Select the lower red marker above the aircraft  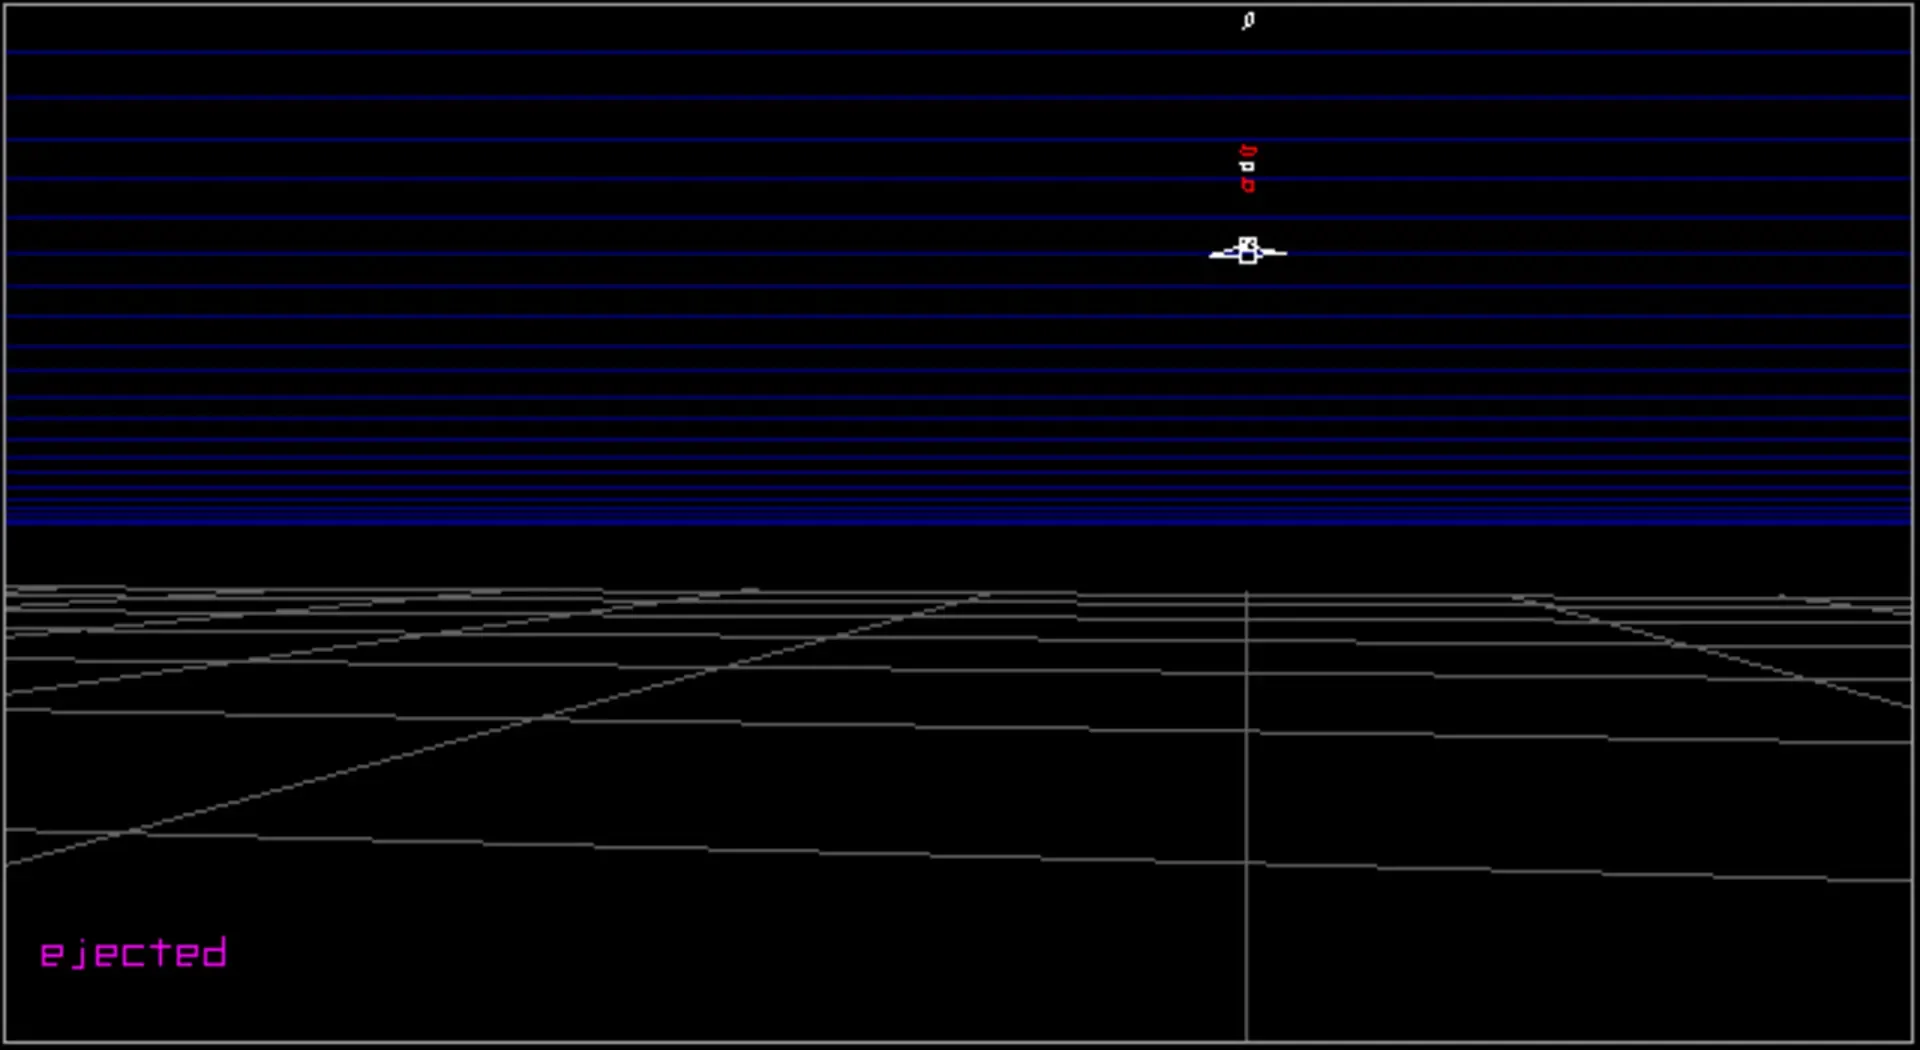coord(1247,185)
